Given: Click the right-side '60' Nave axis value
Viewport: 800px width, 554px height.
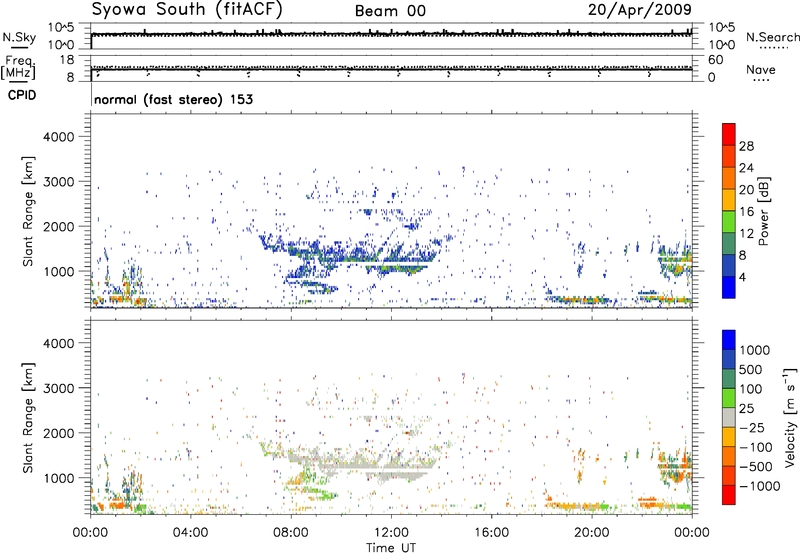Looking at the screenshot, I should point(715,60).
